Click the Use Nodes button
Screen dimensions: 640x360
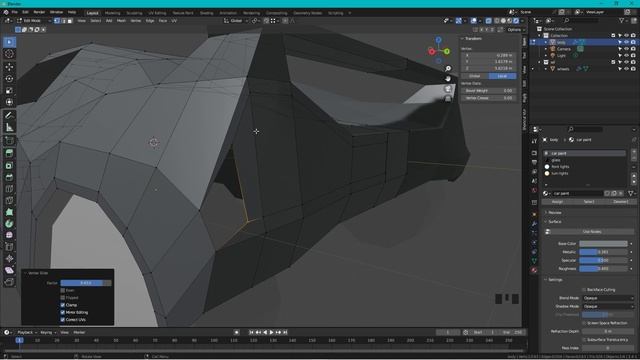coord(591,232)
